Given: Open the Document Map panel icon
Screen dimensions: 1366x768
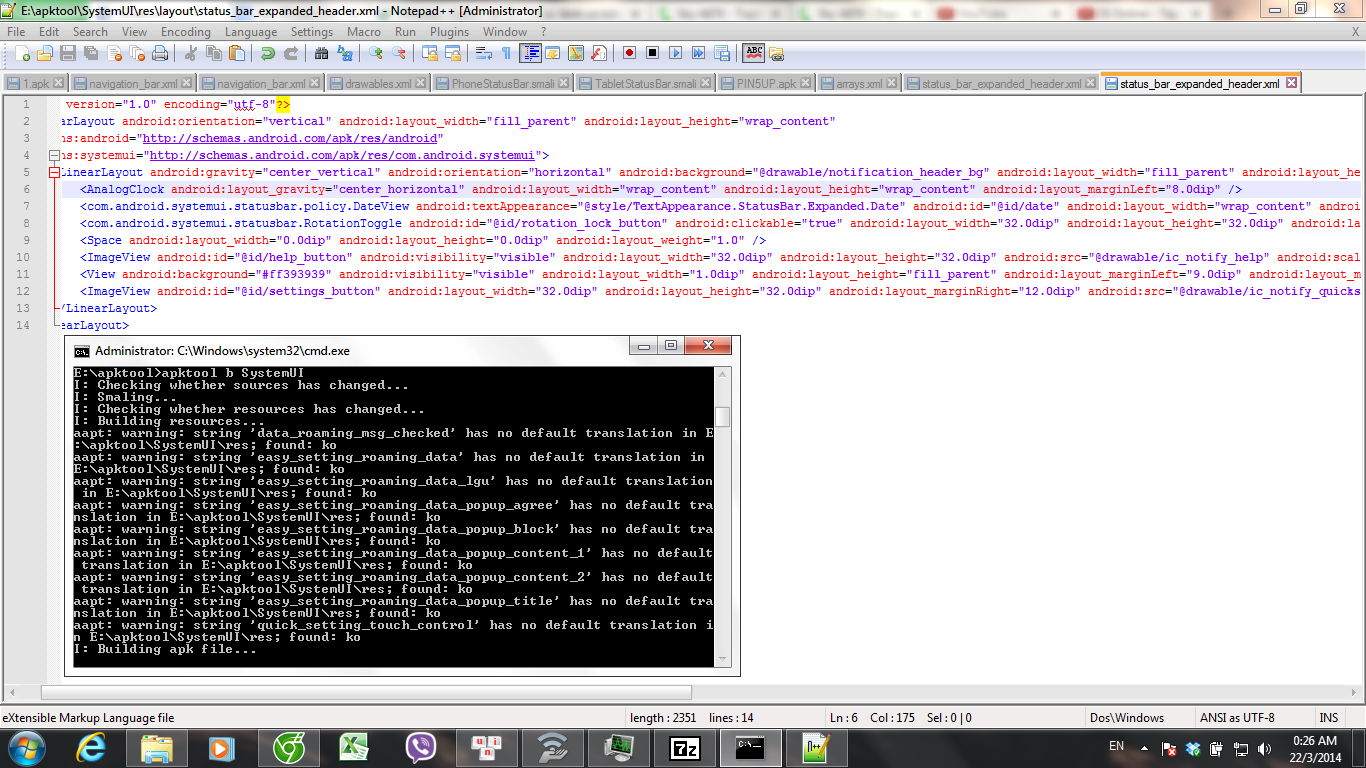Looking at the screenshot, I should pyautogui.click(x=577, y=53).
